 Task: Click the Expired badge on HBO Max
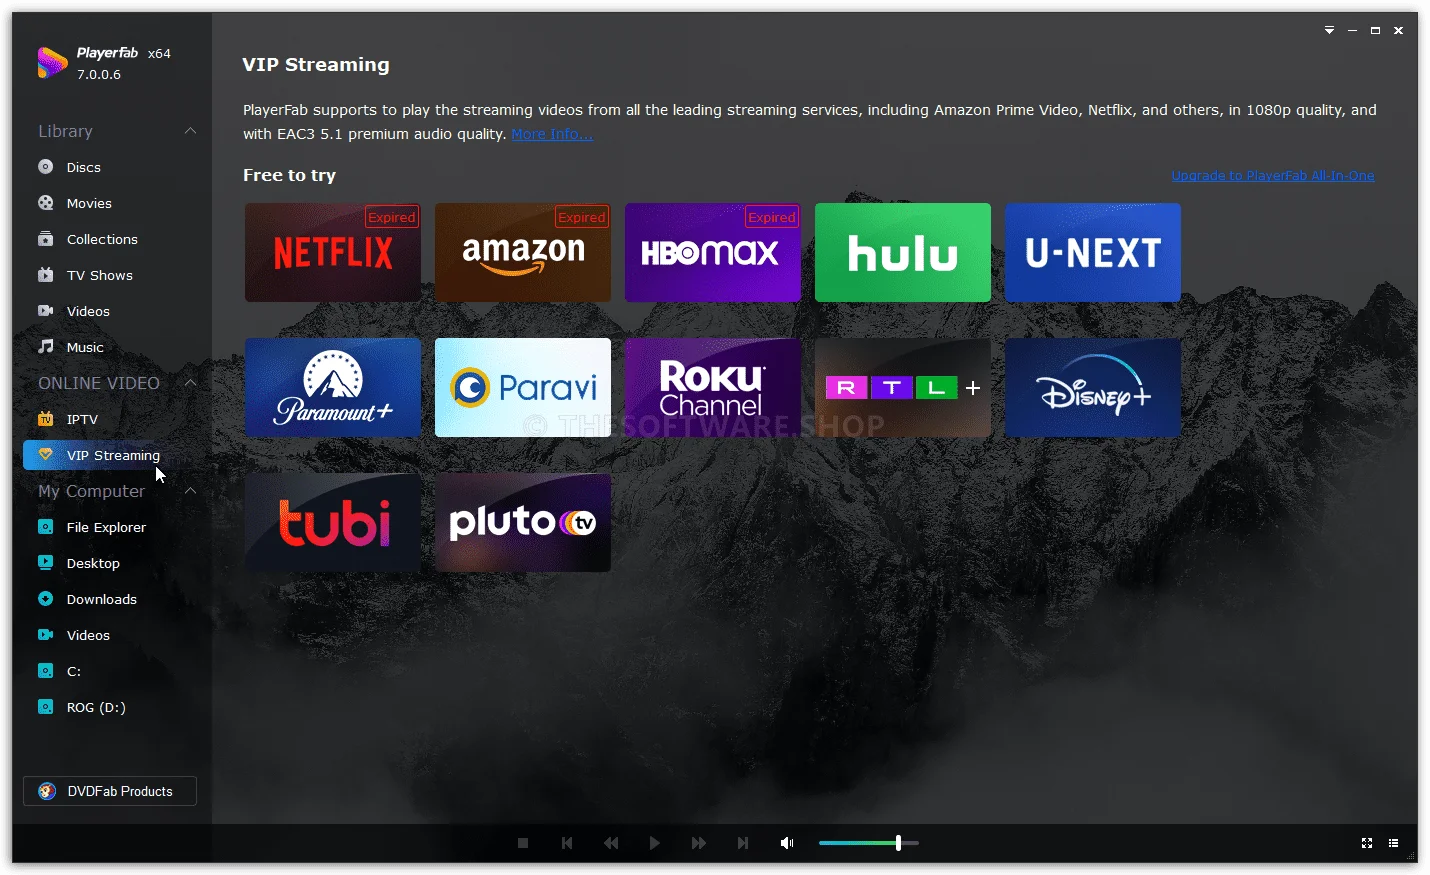772,217
